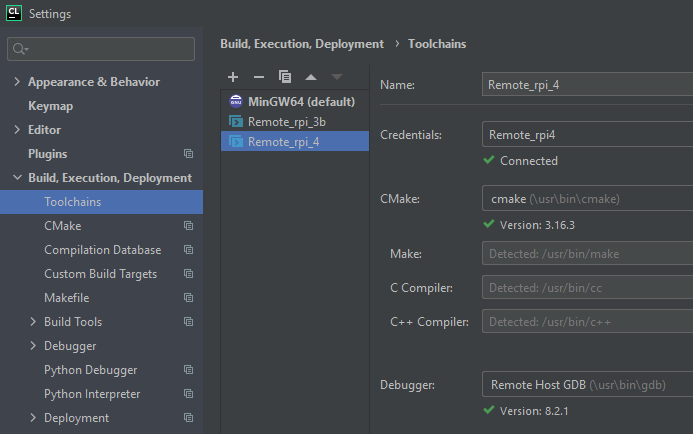Screen dimensions: 693x434
Task: Select the Remote_rpi_3b toolchain
Action: coord(286,121)
